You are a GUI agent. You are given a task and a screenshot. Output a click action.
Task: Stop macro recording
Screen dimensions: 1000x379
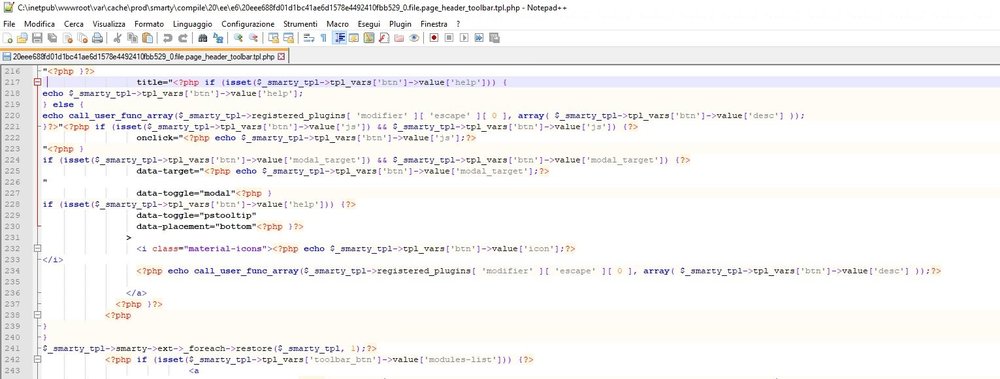[449, 38]
